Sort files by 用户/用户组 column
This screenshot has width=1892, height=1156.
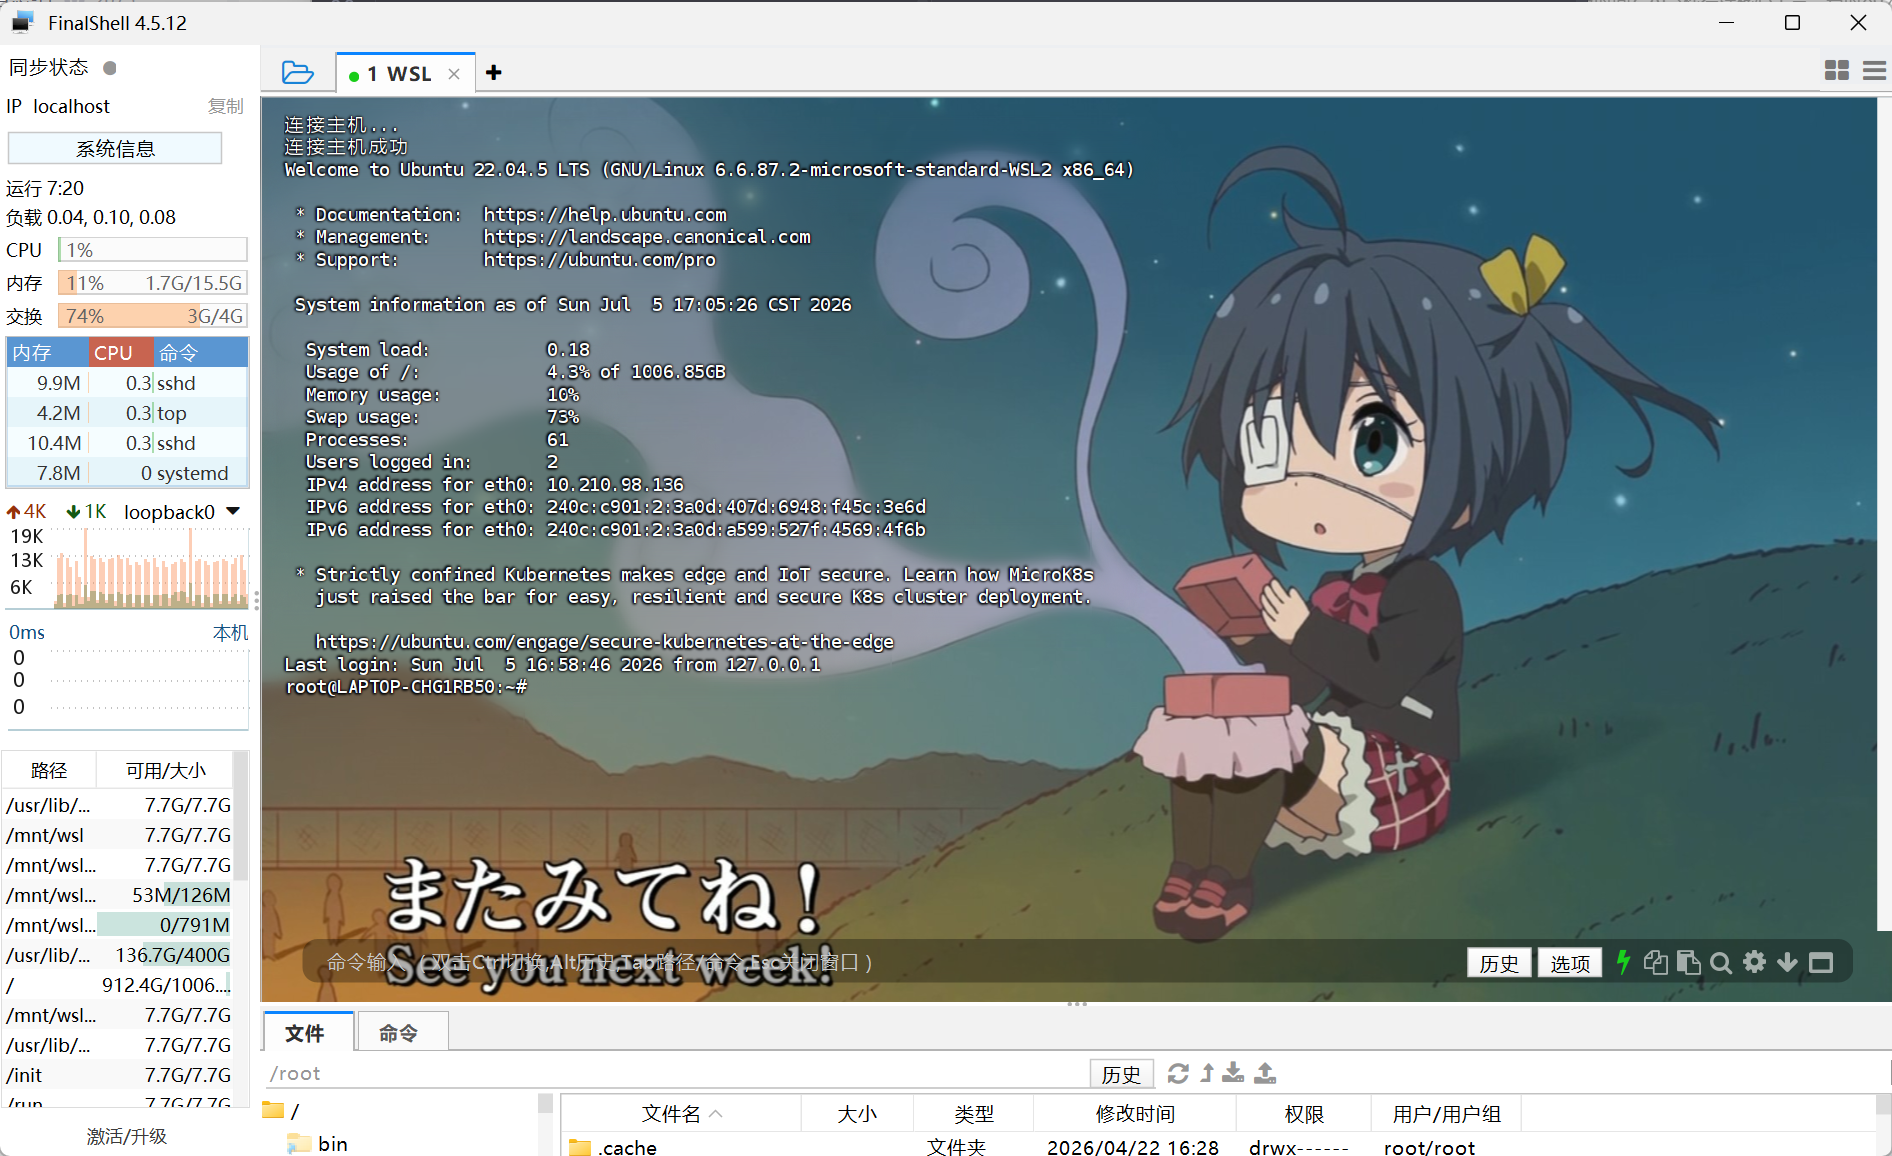tap(1446, 1114)
